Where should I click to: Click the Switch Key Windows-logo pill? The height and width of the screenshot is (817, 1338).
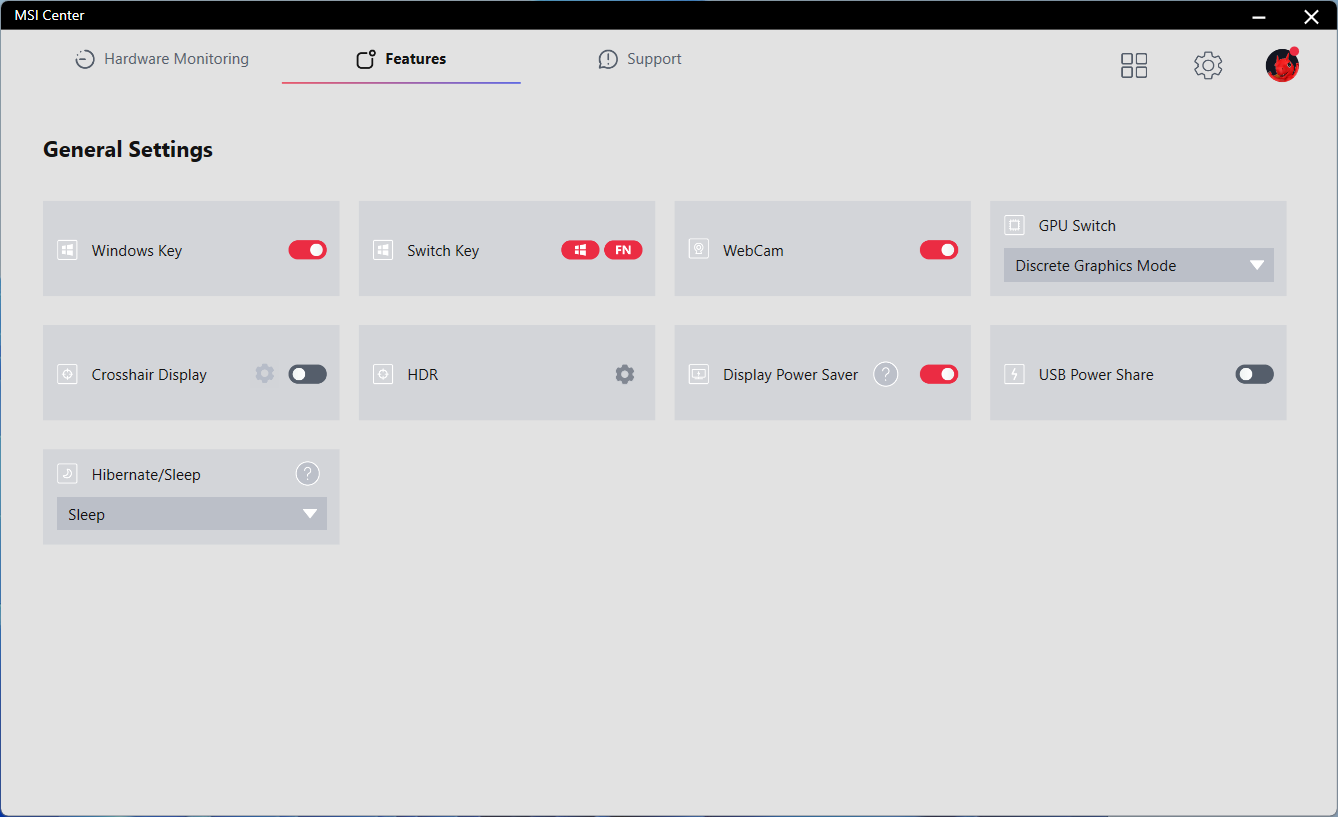[x=580, y=250]
